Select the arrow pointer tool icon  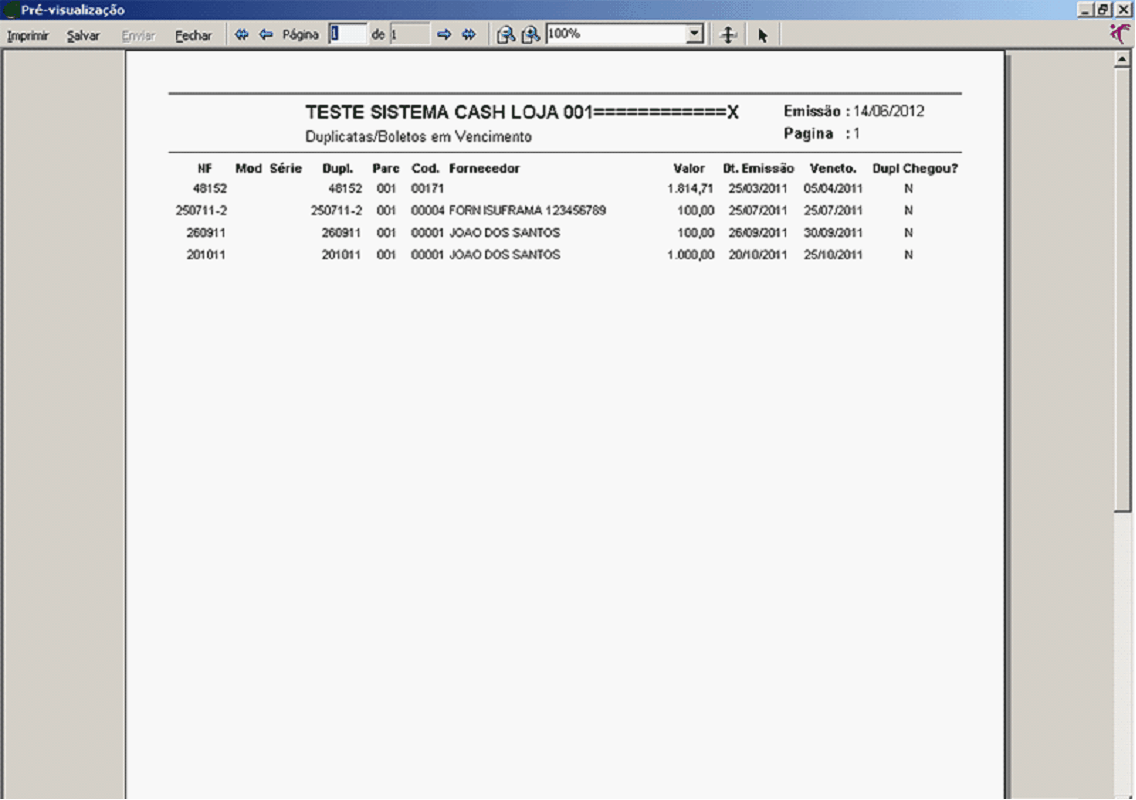pyautogui.click(x=762, y=35)
